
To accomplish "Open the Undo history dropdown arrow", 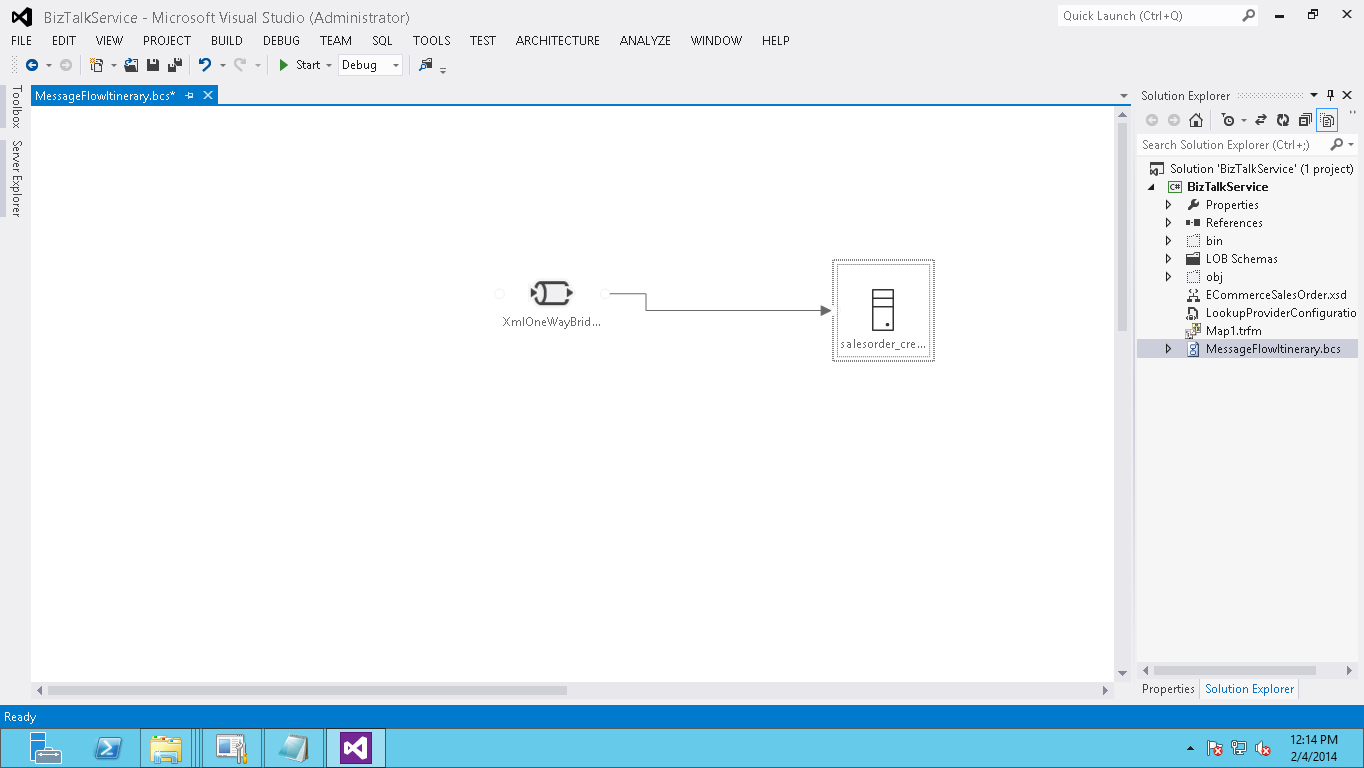I will coord(222,65).
